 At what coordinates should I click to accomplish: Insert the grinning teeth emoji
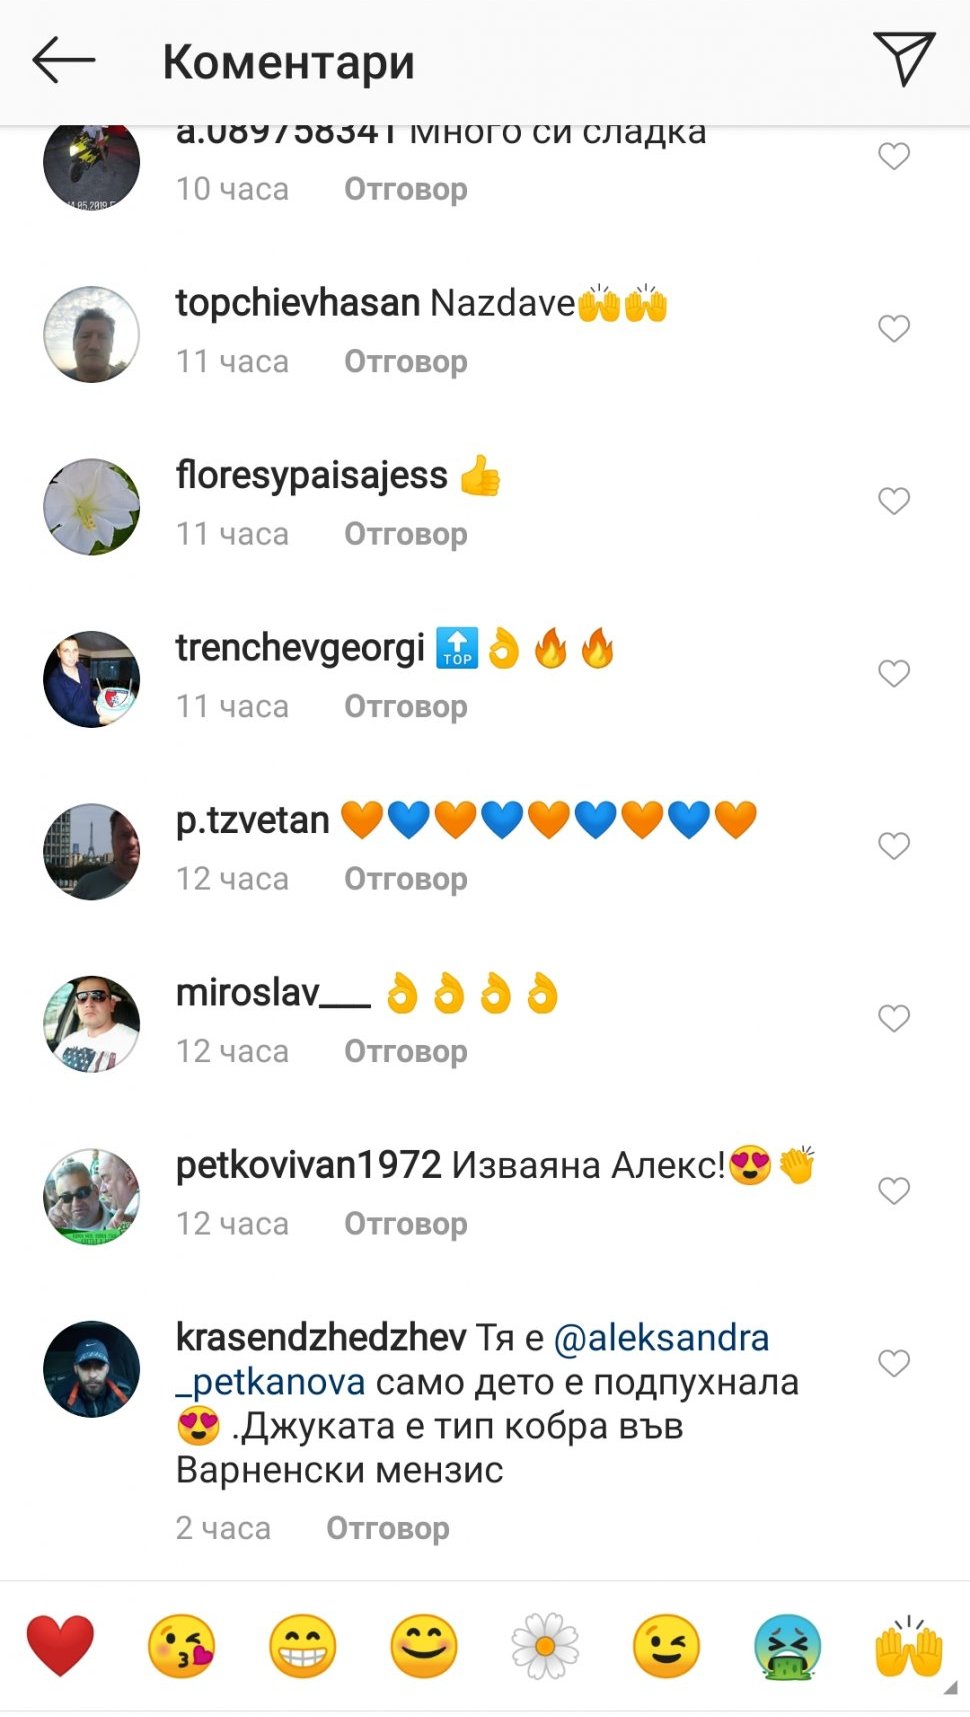[x=302, y=1645]
